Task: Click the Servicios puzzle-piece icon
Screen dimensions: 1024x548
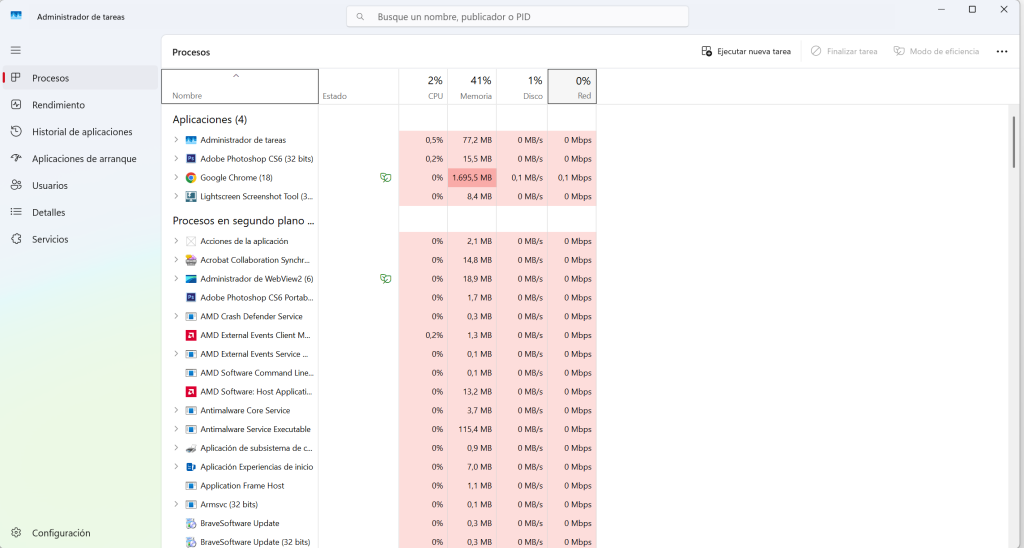Action: [x=16, y=239]
